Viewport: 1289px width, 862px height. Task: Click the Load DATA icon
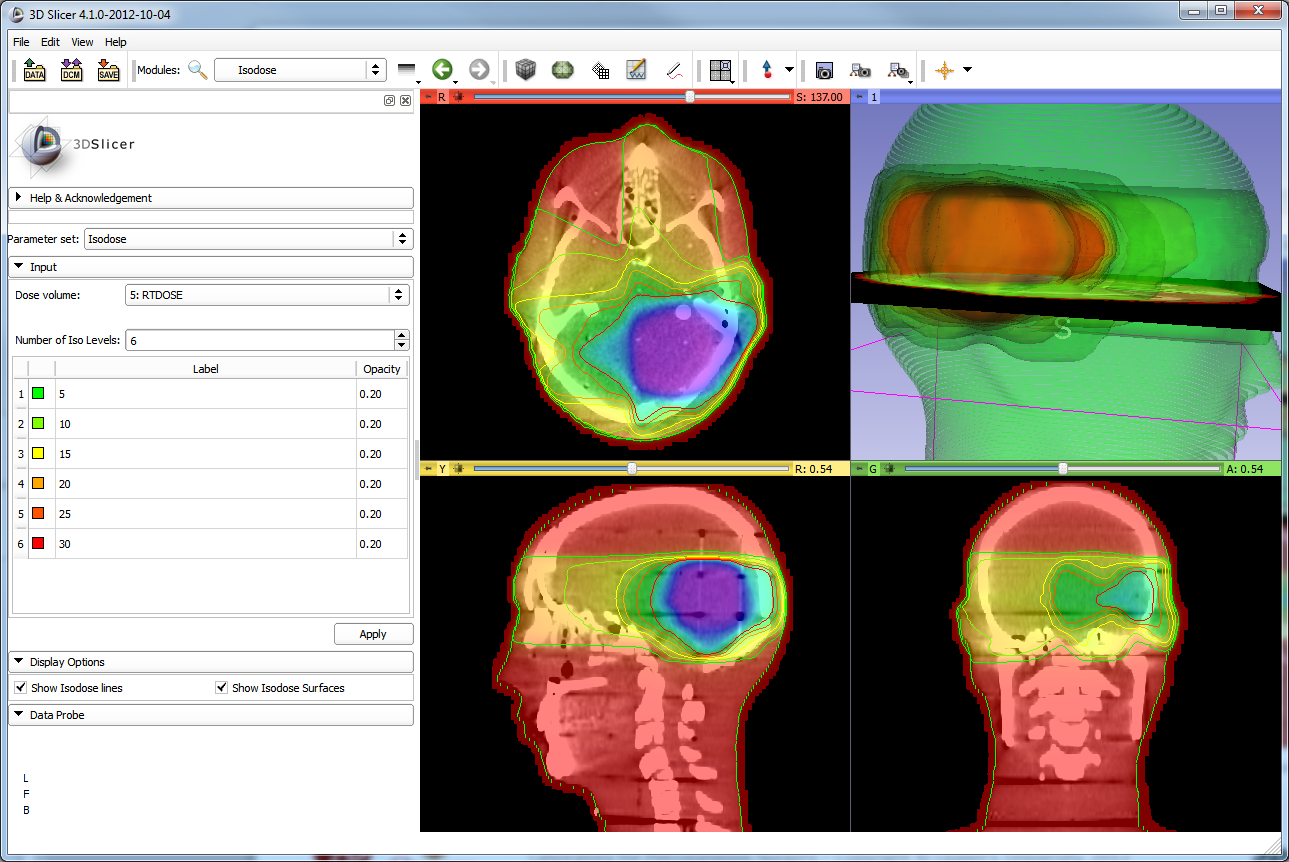tap(35, 70)
